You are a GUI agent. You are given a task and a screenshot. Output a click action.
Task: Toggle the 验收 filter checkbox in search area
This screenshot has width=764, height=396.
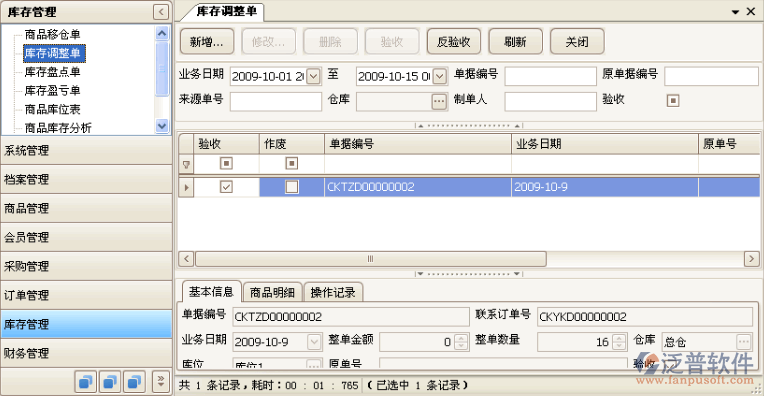click(x=673, y=100)
